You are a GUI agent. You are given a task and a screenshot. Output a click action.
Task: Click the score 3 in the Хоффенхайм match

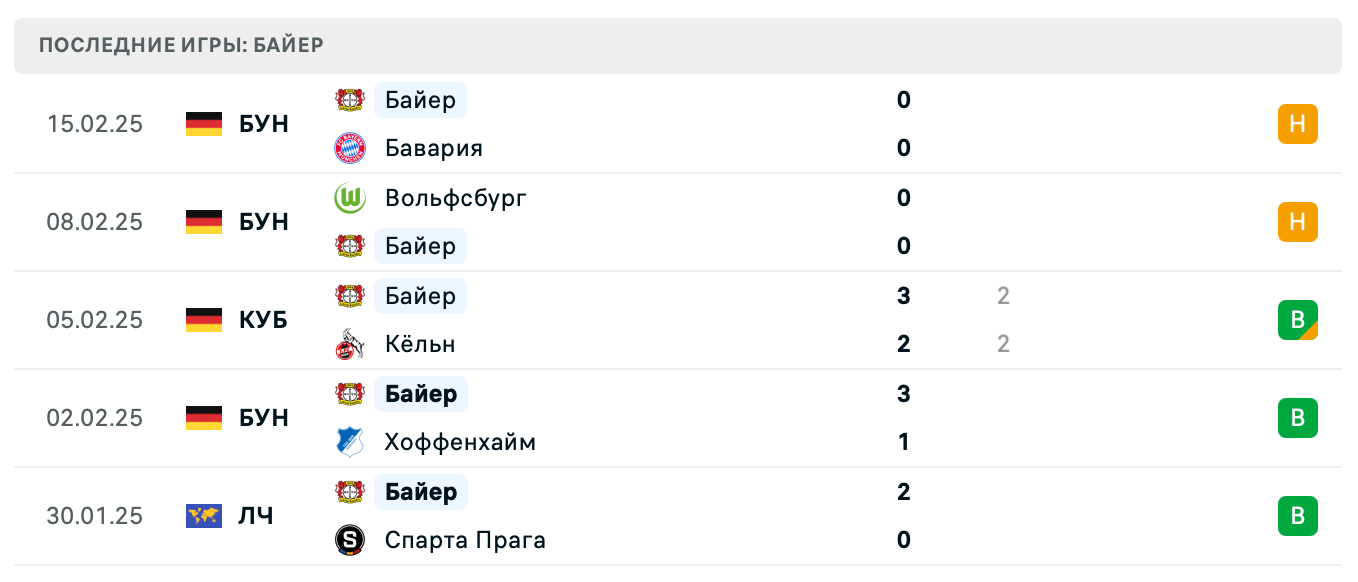pos(903,394)
